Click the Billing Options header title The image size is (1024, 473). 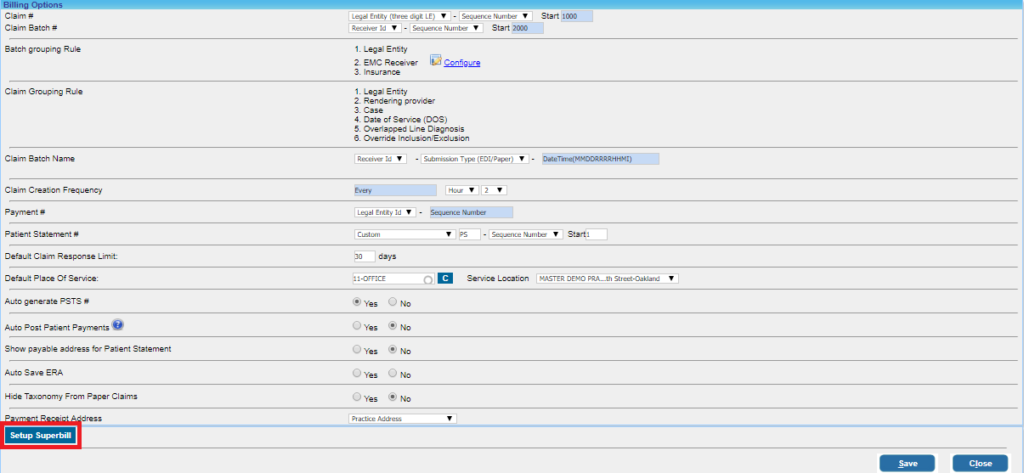[33, 5]
